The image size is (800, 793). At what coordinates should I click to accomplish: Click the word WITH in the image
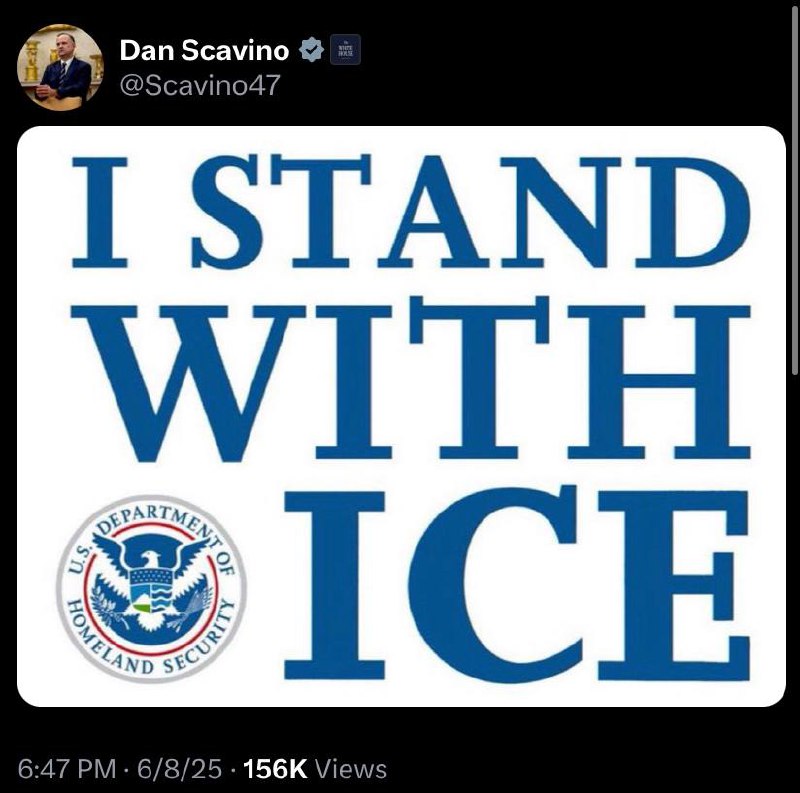click(410, 378)
